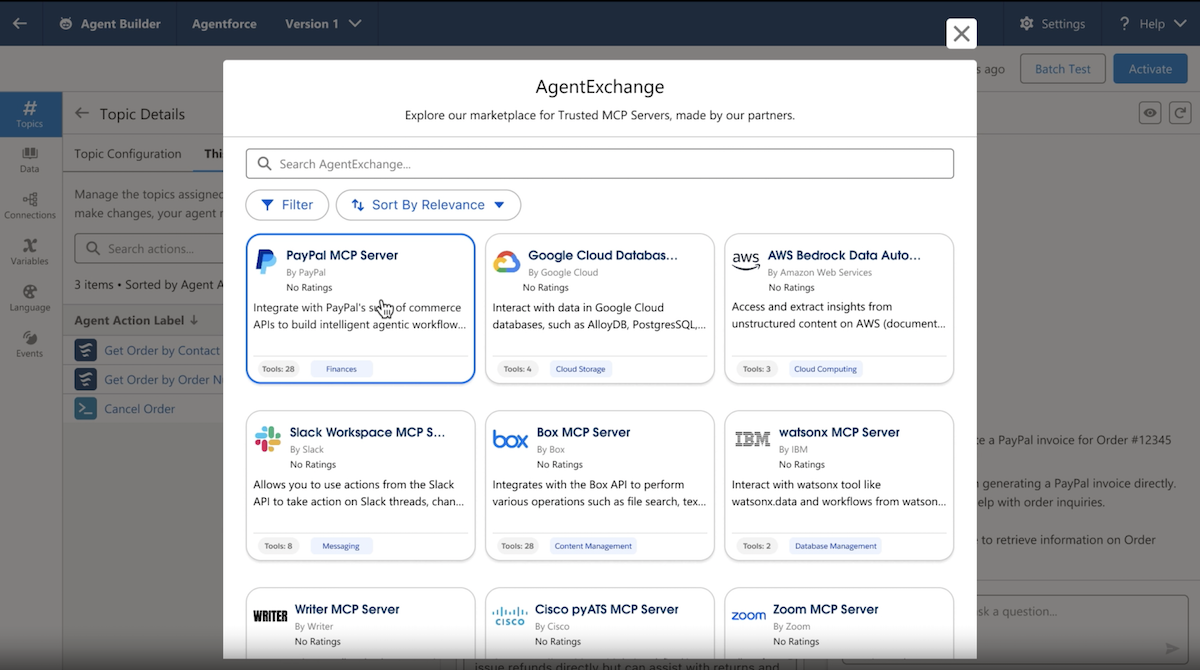Click the Cloud Storage category tag
Viewport: 1200px width, 670px height.
580,369
